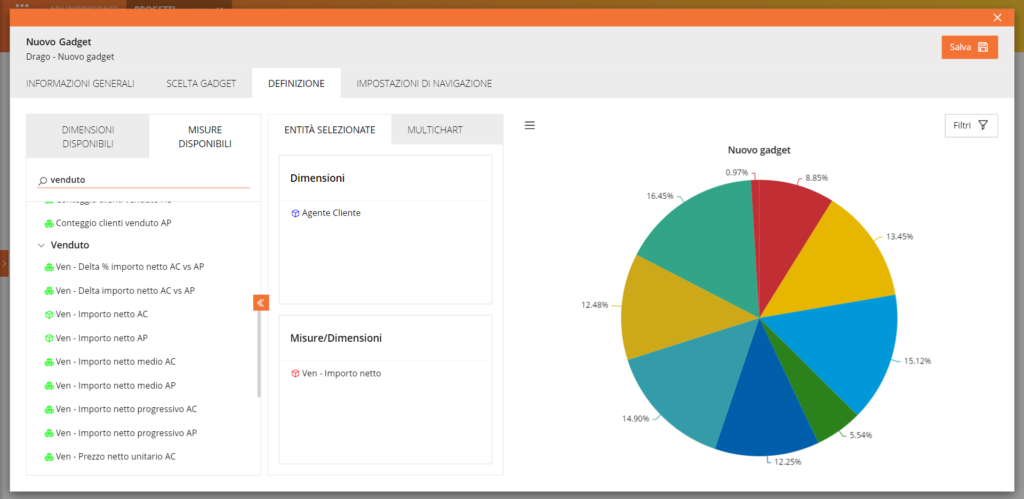The image size is (1024, 499).
Task: Click the icon beside Ven - Importo netto AC
Action: [48, 314]
